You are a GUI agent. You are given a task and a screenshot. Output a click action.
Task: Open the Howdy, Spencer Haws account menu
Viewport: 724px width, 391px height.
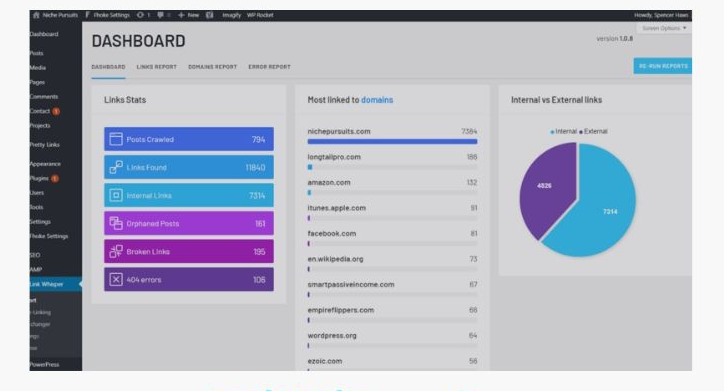661,15
